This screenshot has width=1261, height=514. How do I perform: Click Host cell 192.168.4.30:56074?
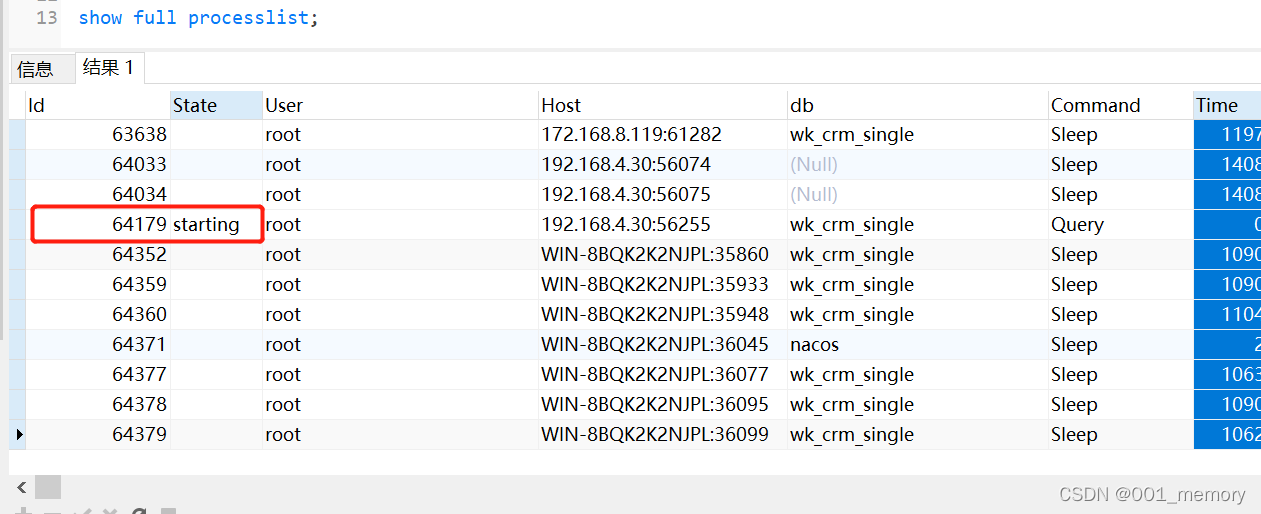point(662,164)
